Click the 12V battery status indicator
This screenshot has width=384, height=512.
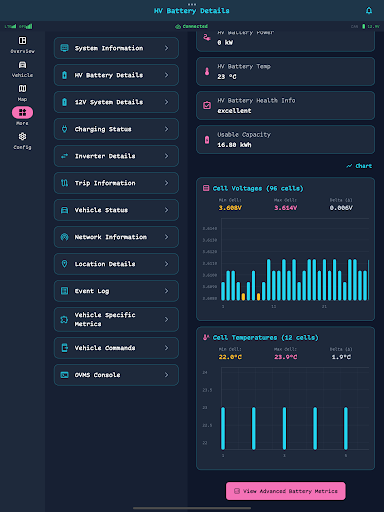[371, 26]
